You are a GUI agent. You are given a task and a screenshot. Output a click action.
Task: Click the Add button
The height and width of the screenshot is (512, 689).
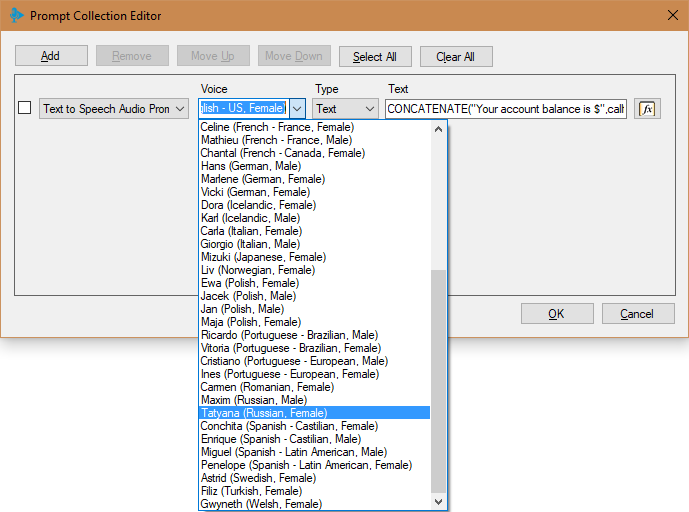point(51,56)
